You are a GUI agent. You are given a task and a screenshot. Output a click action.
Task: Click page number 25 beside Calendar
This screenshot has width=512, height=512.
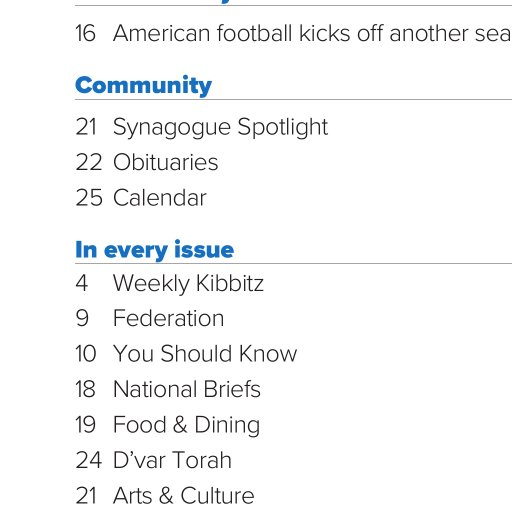coord(89,198)
